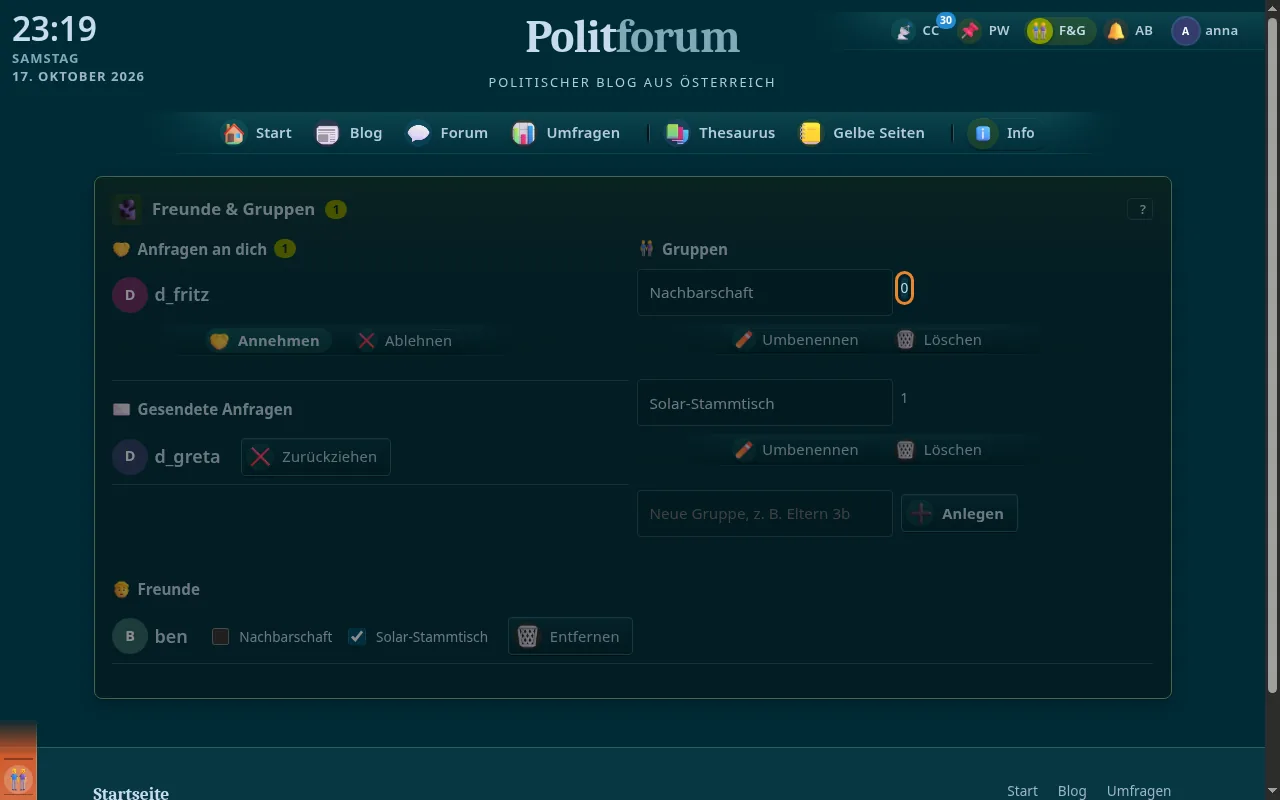The height and width of the screenshot is (800, 1280).
Task: Delete the Solar-Stammtisch group
Action: 939,450
